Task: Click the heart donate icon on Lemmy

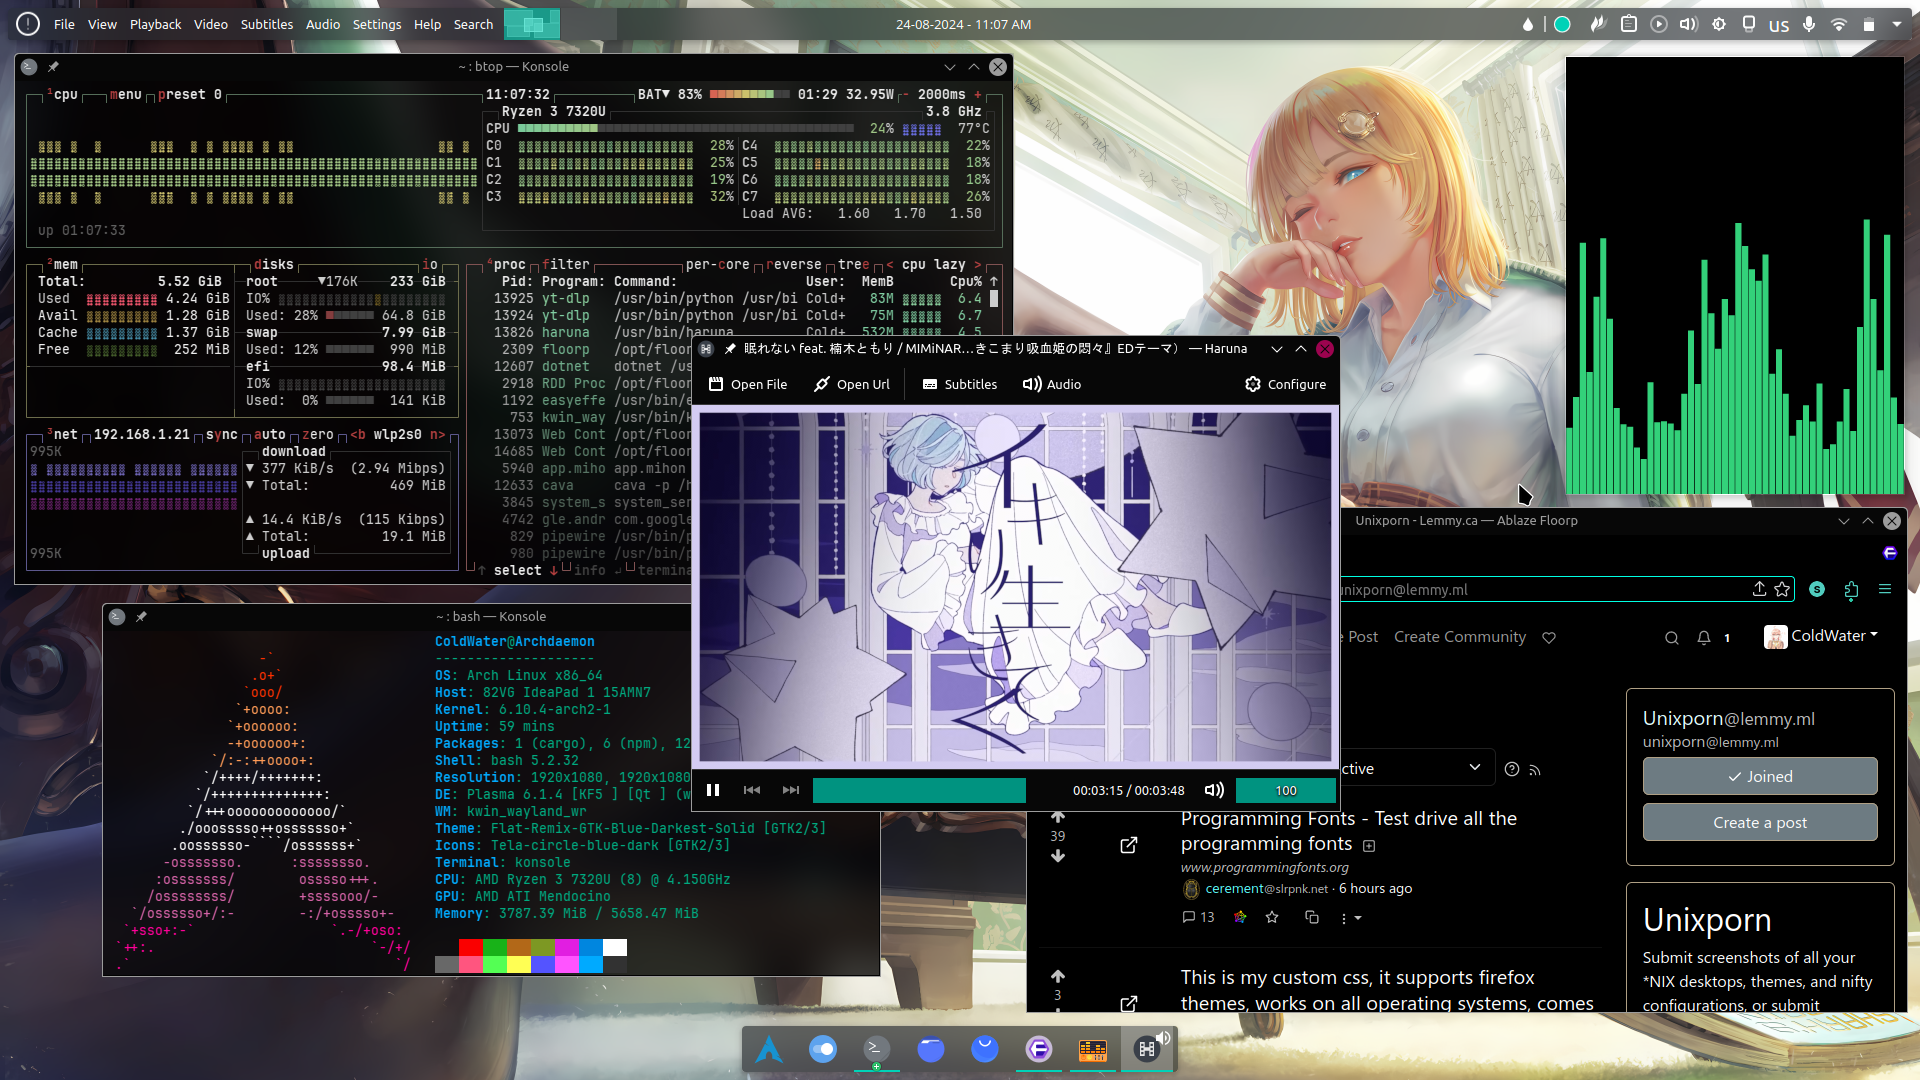Action: click(x=1549, y=637)
